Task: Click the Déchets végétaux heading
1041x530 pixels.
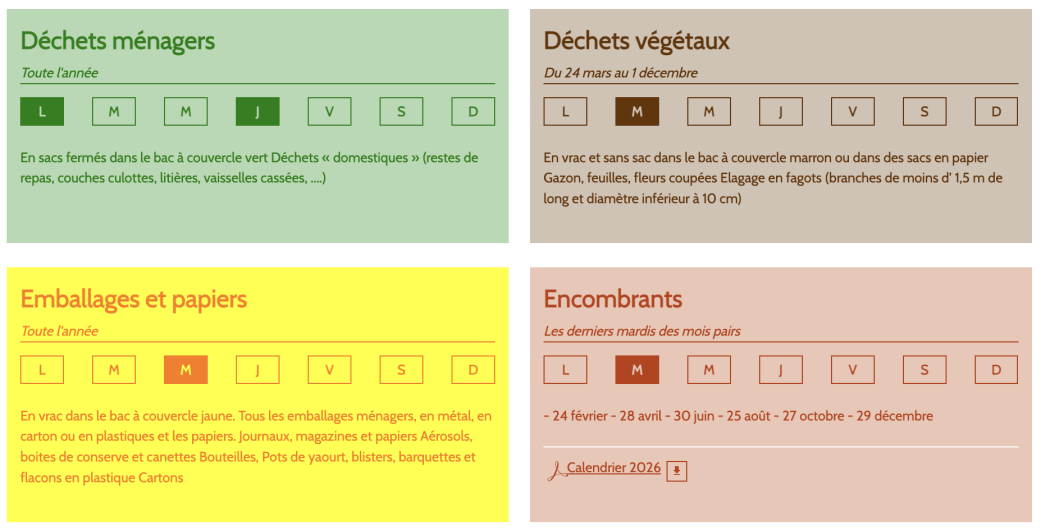Action: tap(637, 41)
